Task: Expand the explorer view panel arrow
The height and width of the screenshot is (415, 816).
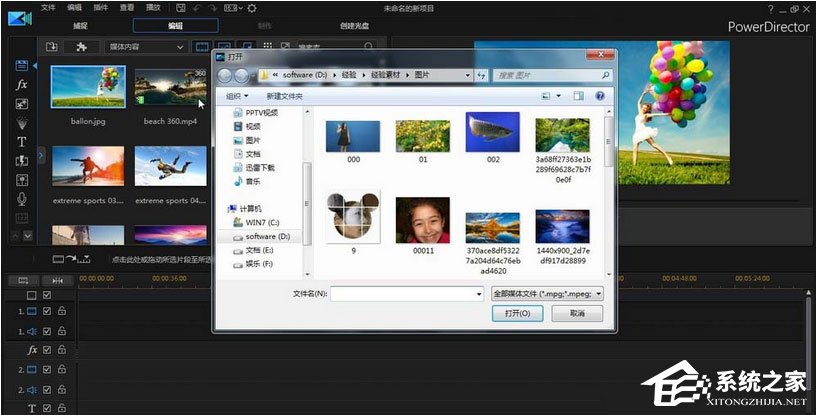Action: click(x=41, y=155)
